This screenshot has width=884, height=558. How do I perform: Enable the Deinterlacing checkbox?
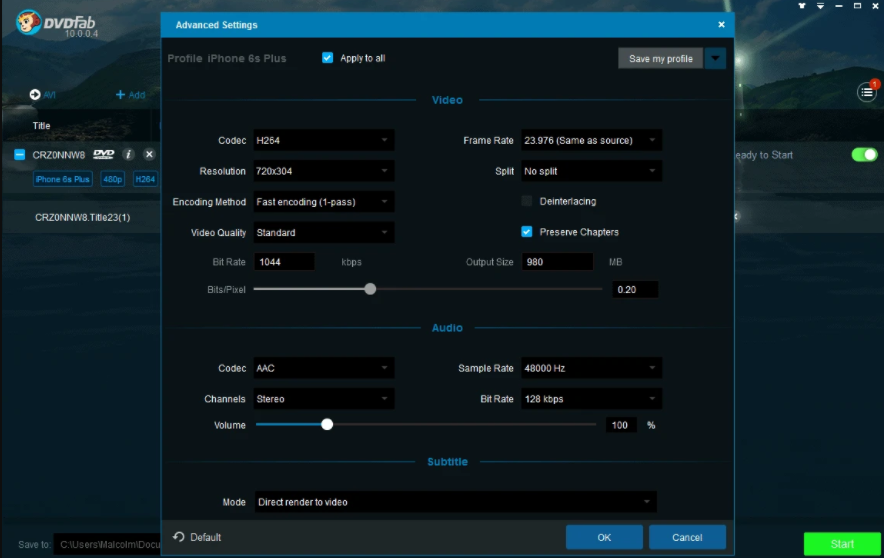coord(527,201)
